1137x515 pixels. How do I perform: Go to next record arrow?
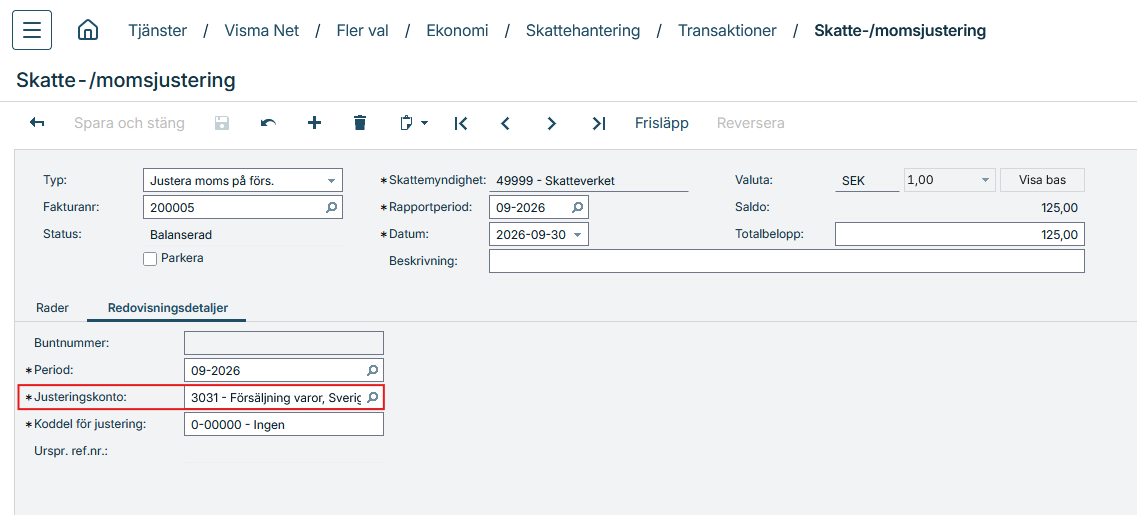click(x=551, y=123)
